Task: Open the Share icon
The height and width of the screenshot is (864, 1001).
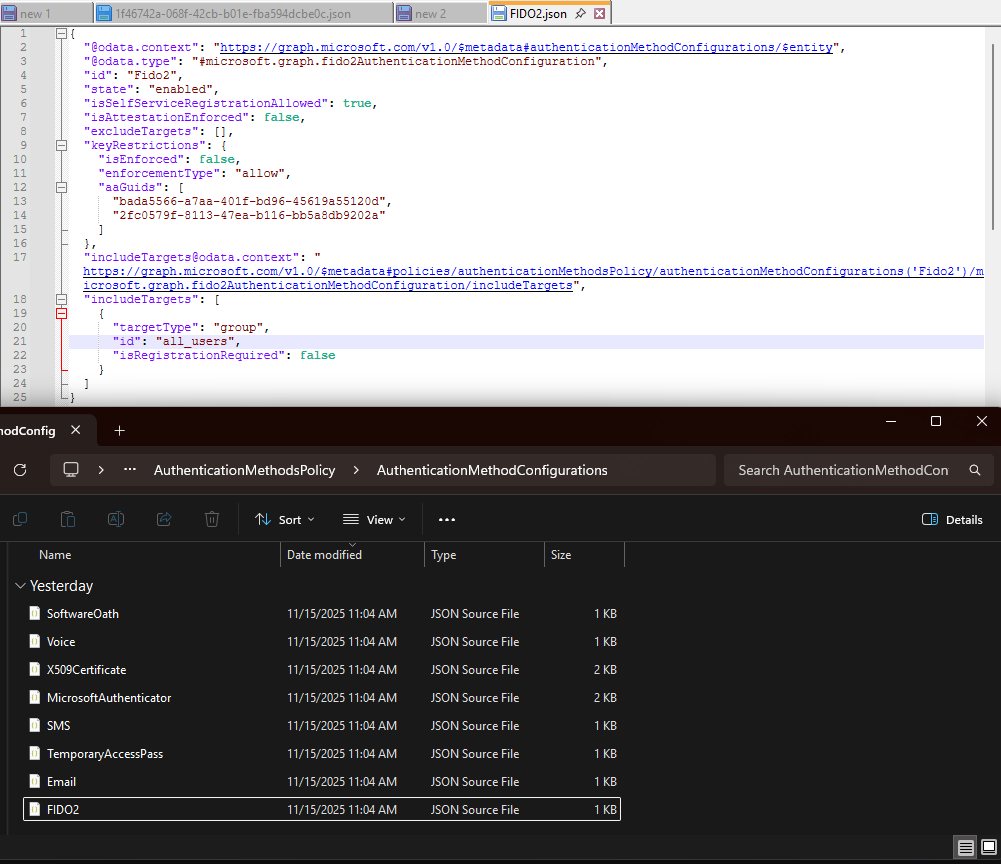Action: (x=162, y=519)
